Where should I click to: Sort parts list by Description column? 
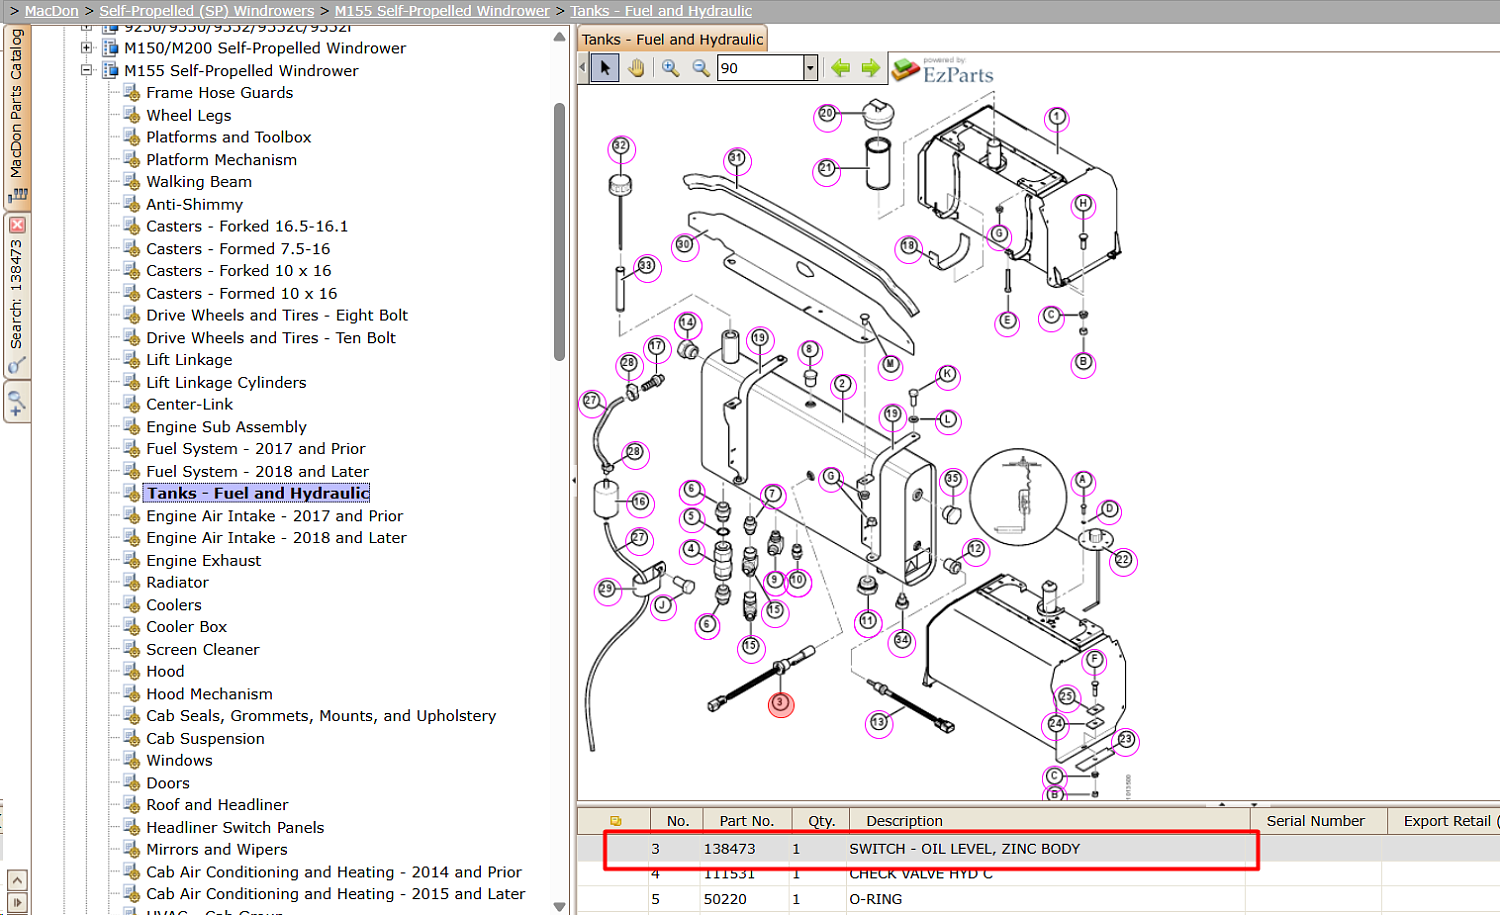click(1048, 821)
